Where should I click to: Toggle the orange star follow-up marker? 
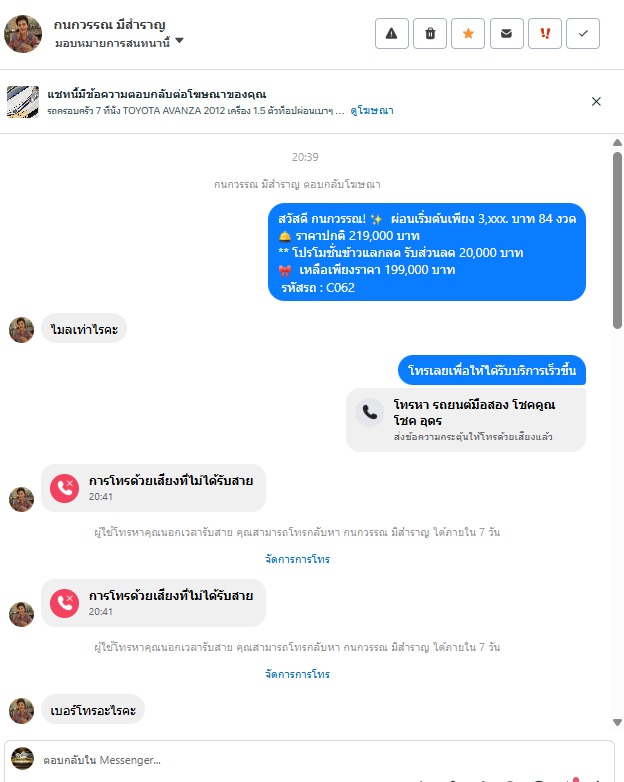[468, 33]
